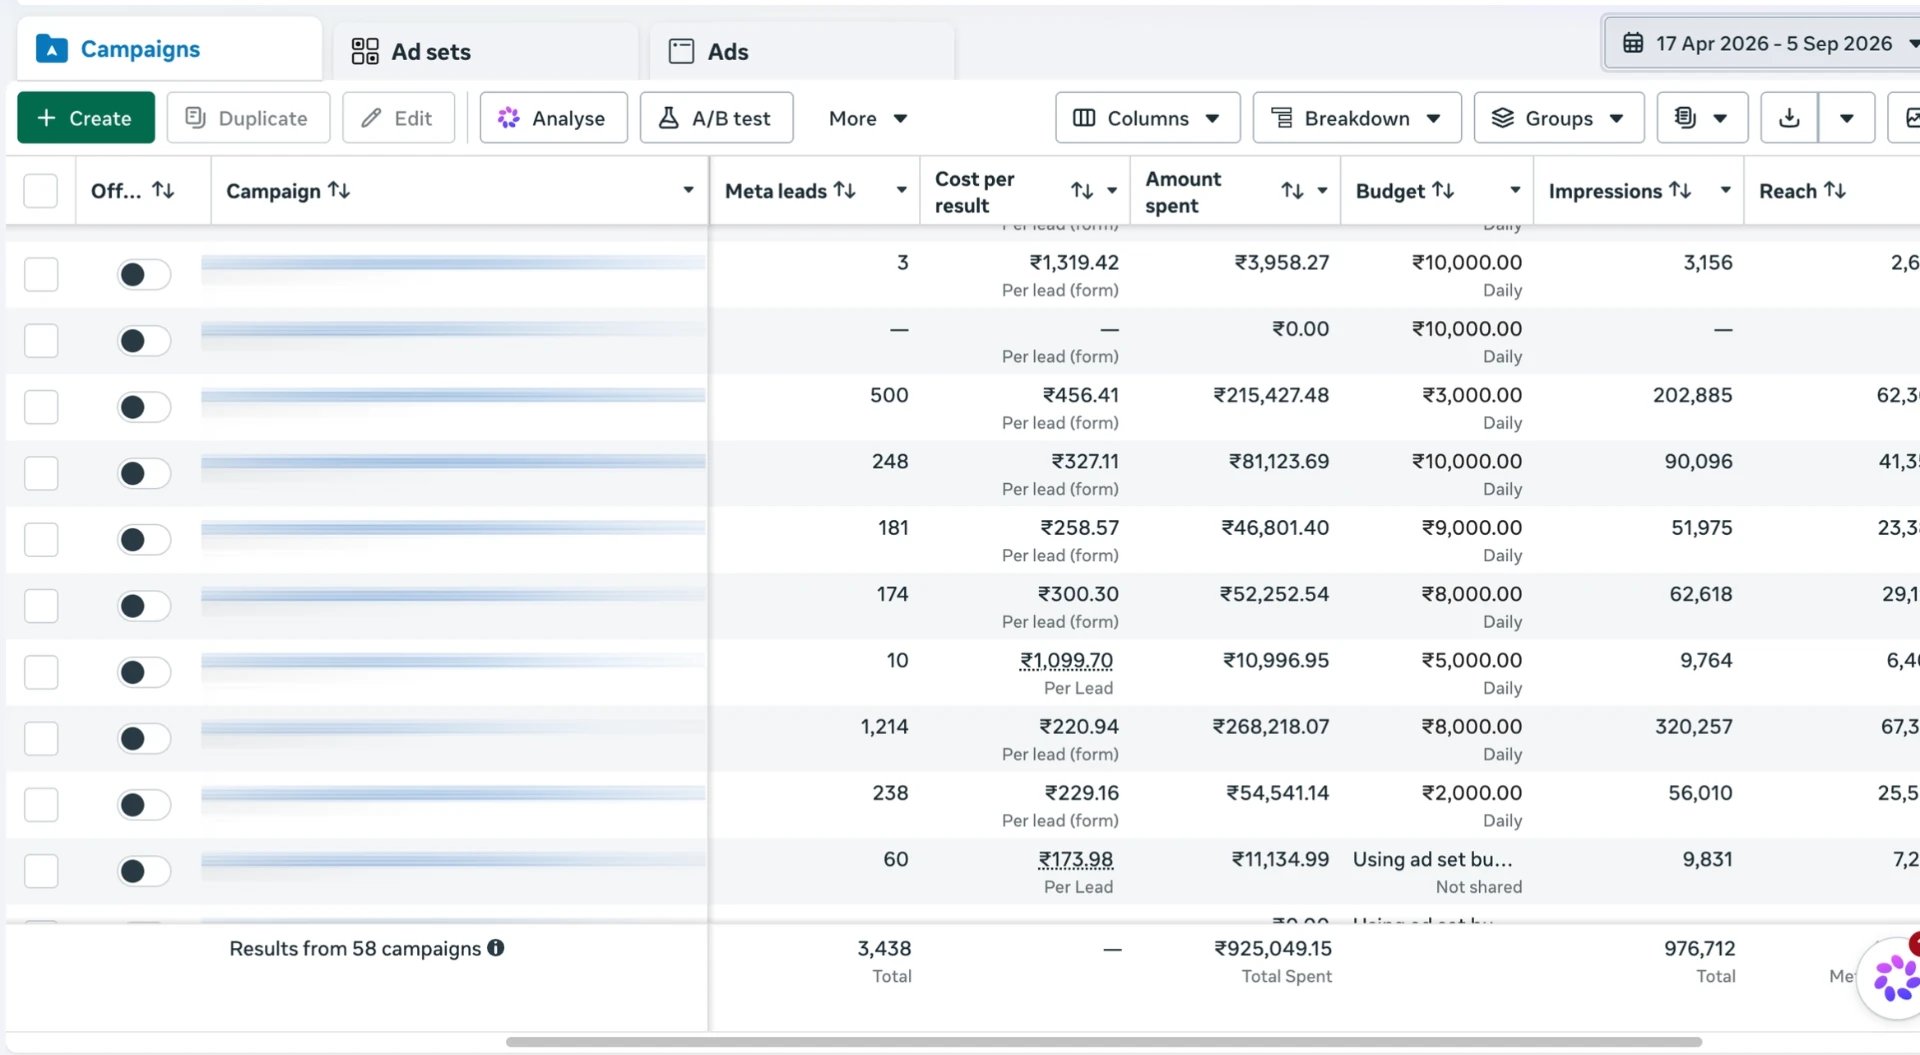Click the Analyse sparkle icon
This screenshot has width=1920, height=1055.
508,118
